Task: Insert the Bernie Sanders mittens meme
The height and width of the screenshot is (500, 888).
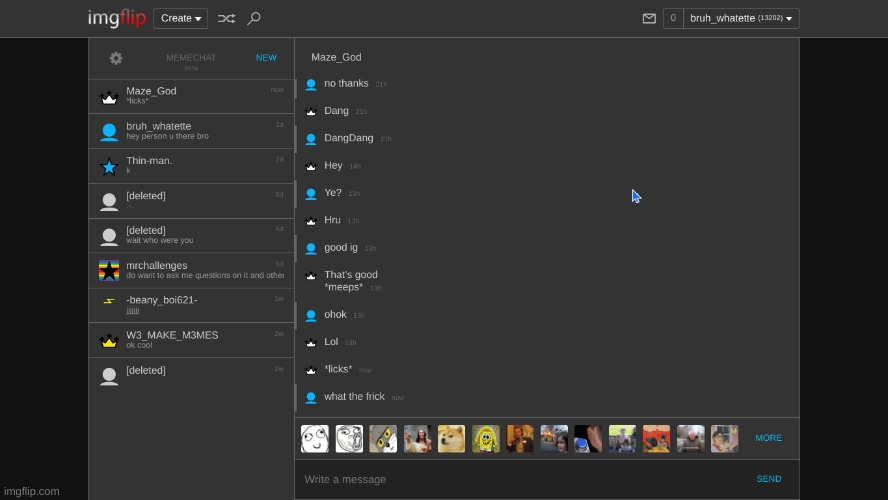Action: pos(690,439)
